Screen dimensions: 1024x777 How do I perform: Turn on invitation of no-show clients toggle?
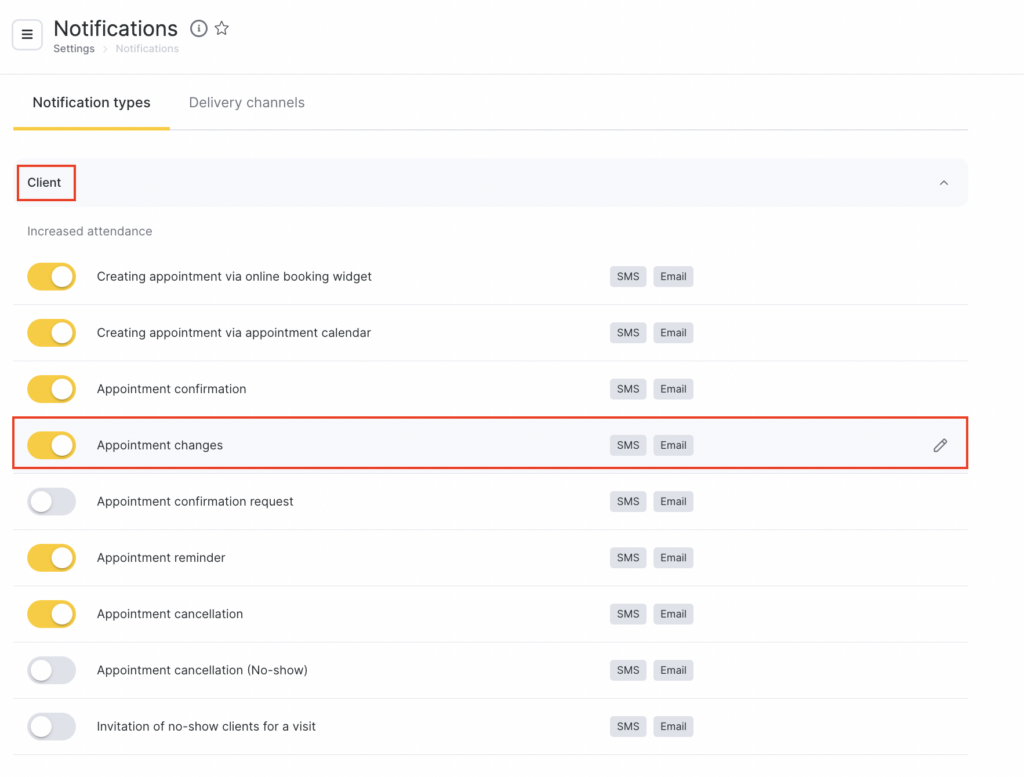[x=51, y=726]
